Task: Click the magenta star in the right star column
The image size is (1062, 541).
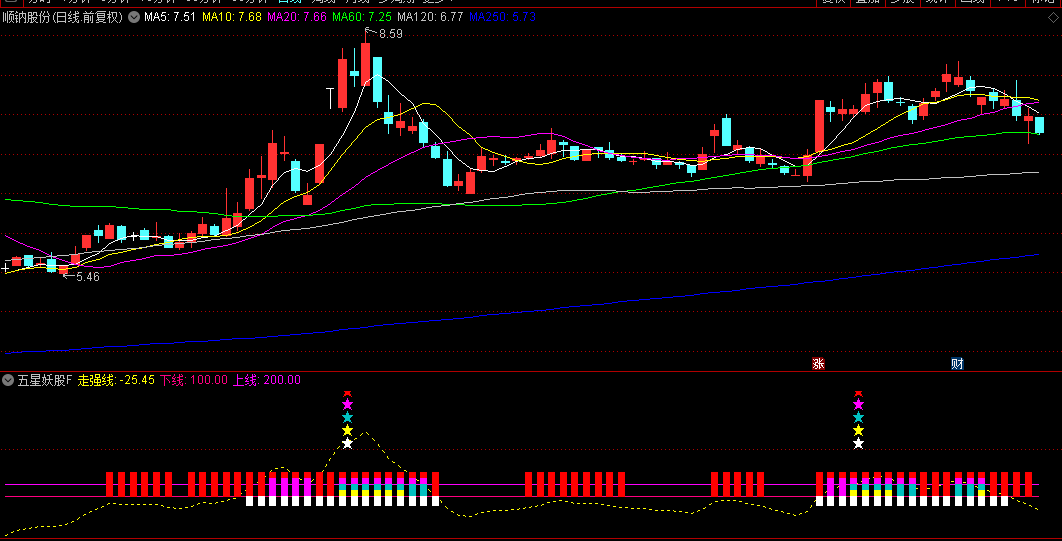Action: click(859, 404)
